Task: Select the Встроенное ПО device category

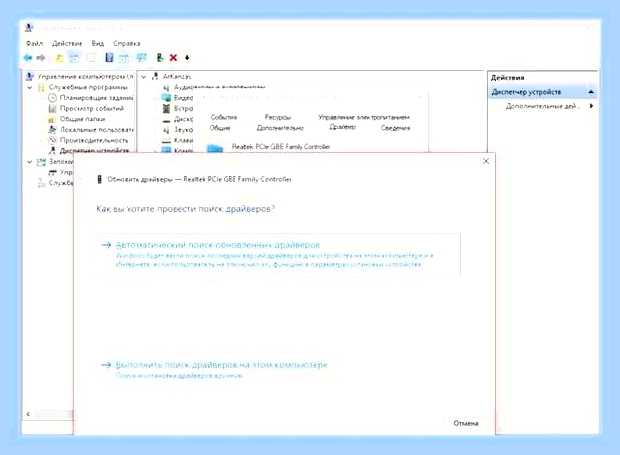Action: [x=183, y=108]
